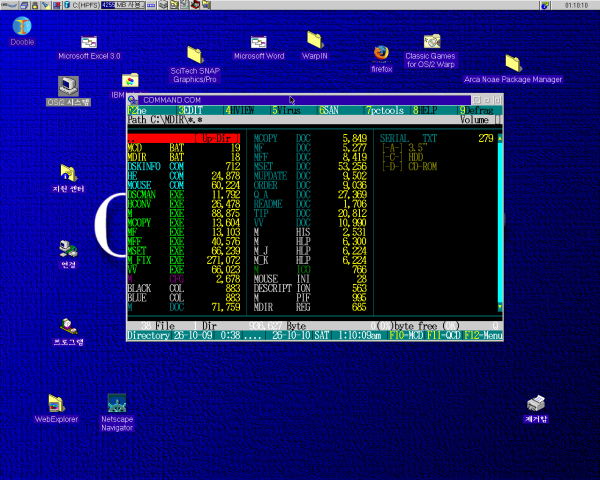Select the README DOC file row
This screenshot has width=600, height=480.
[x=310, y=204]
